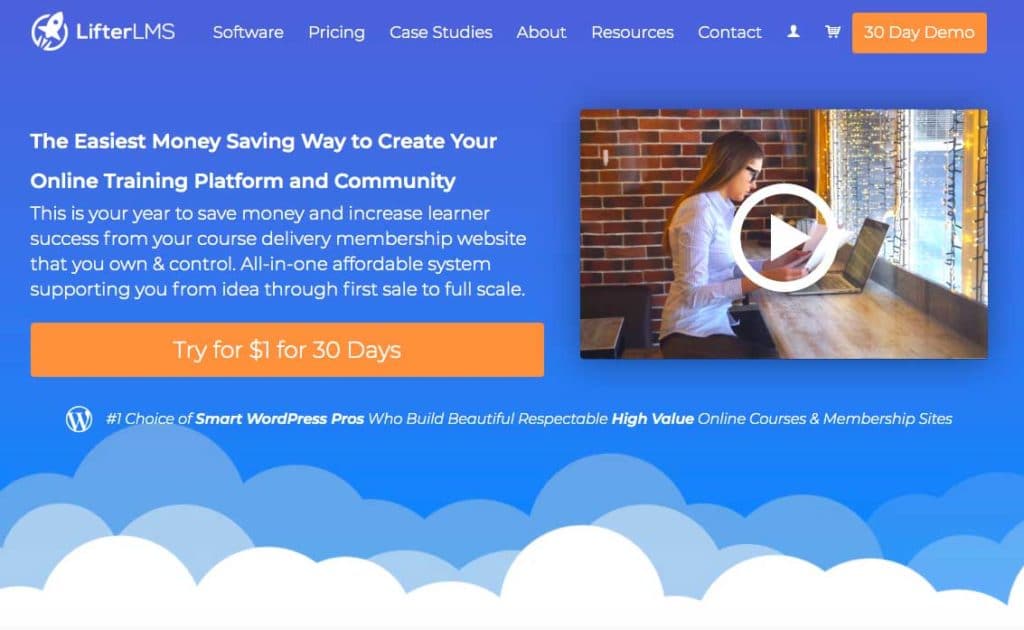Click Try for $1 for 30 Days

coord(287,349)
